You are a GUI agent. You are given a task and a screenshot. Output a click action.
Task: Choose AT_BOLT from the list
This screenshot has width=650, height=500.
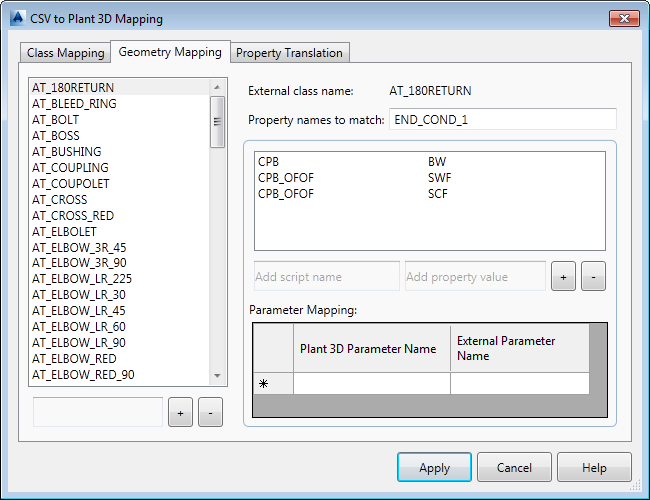pyautogui.click(x=120, y=120)
